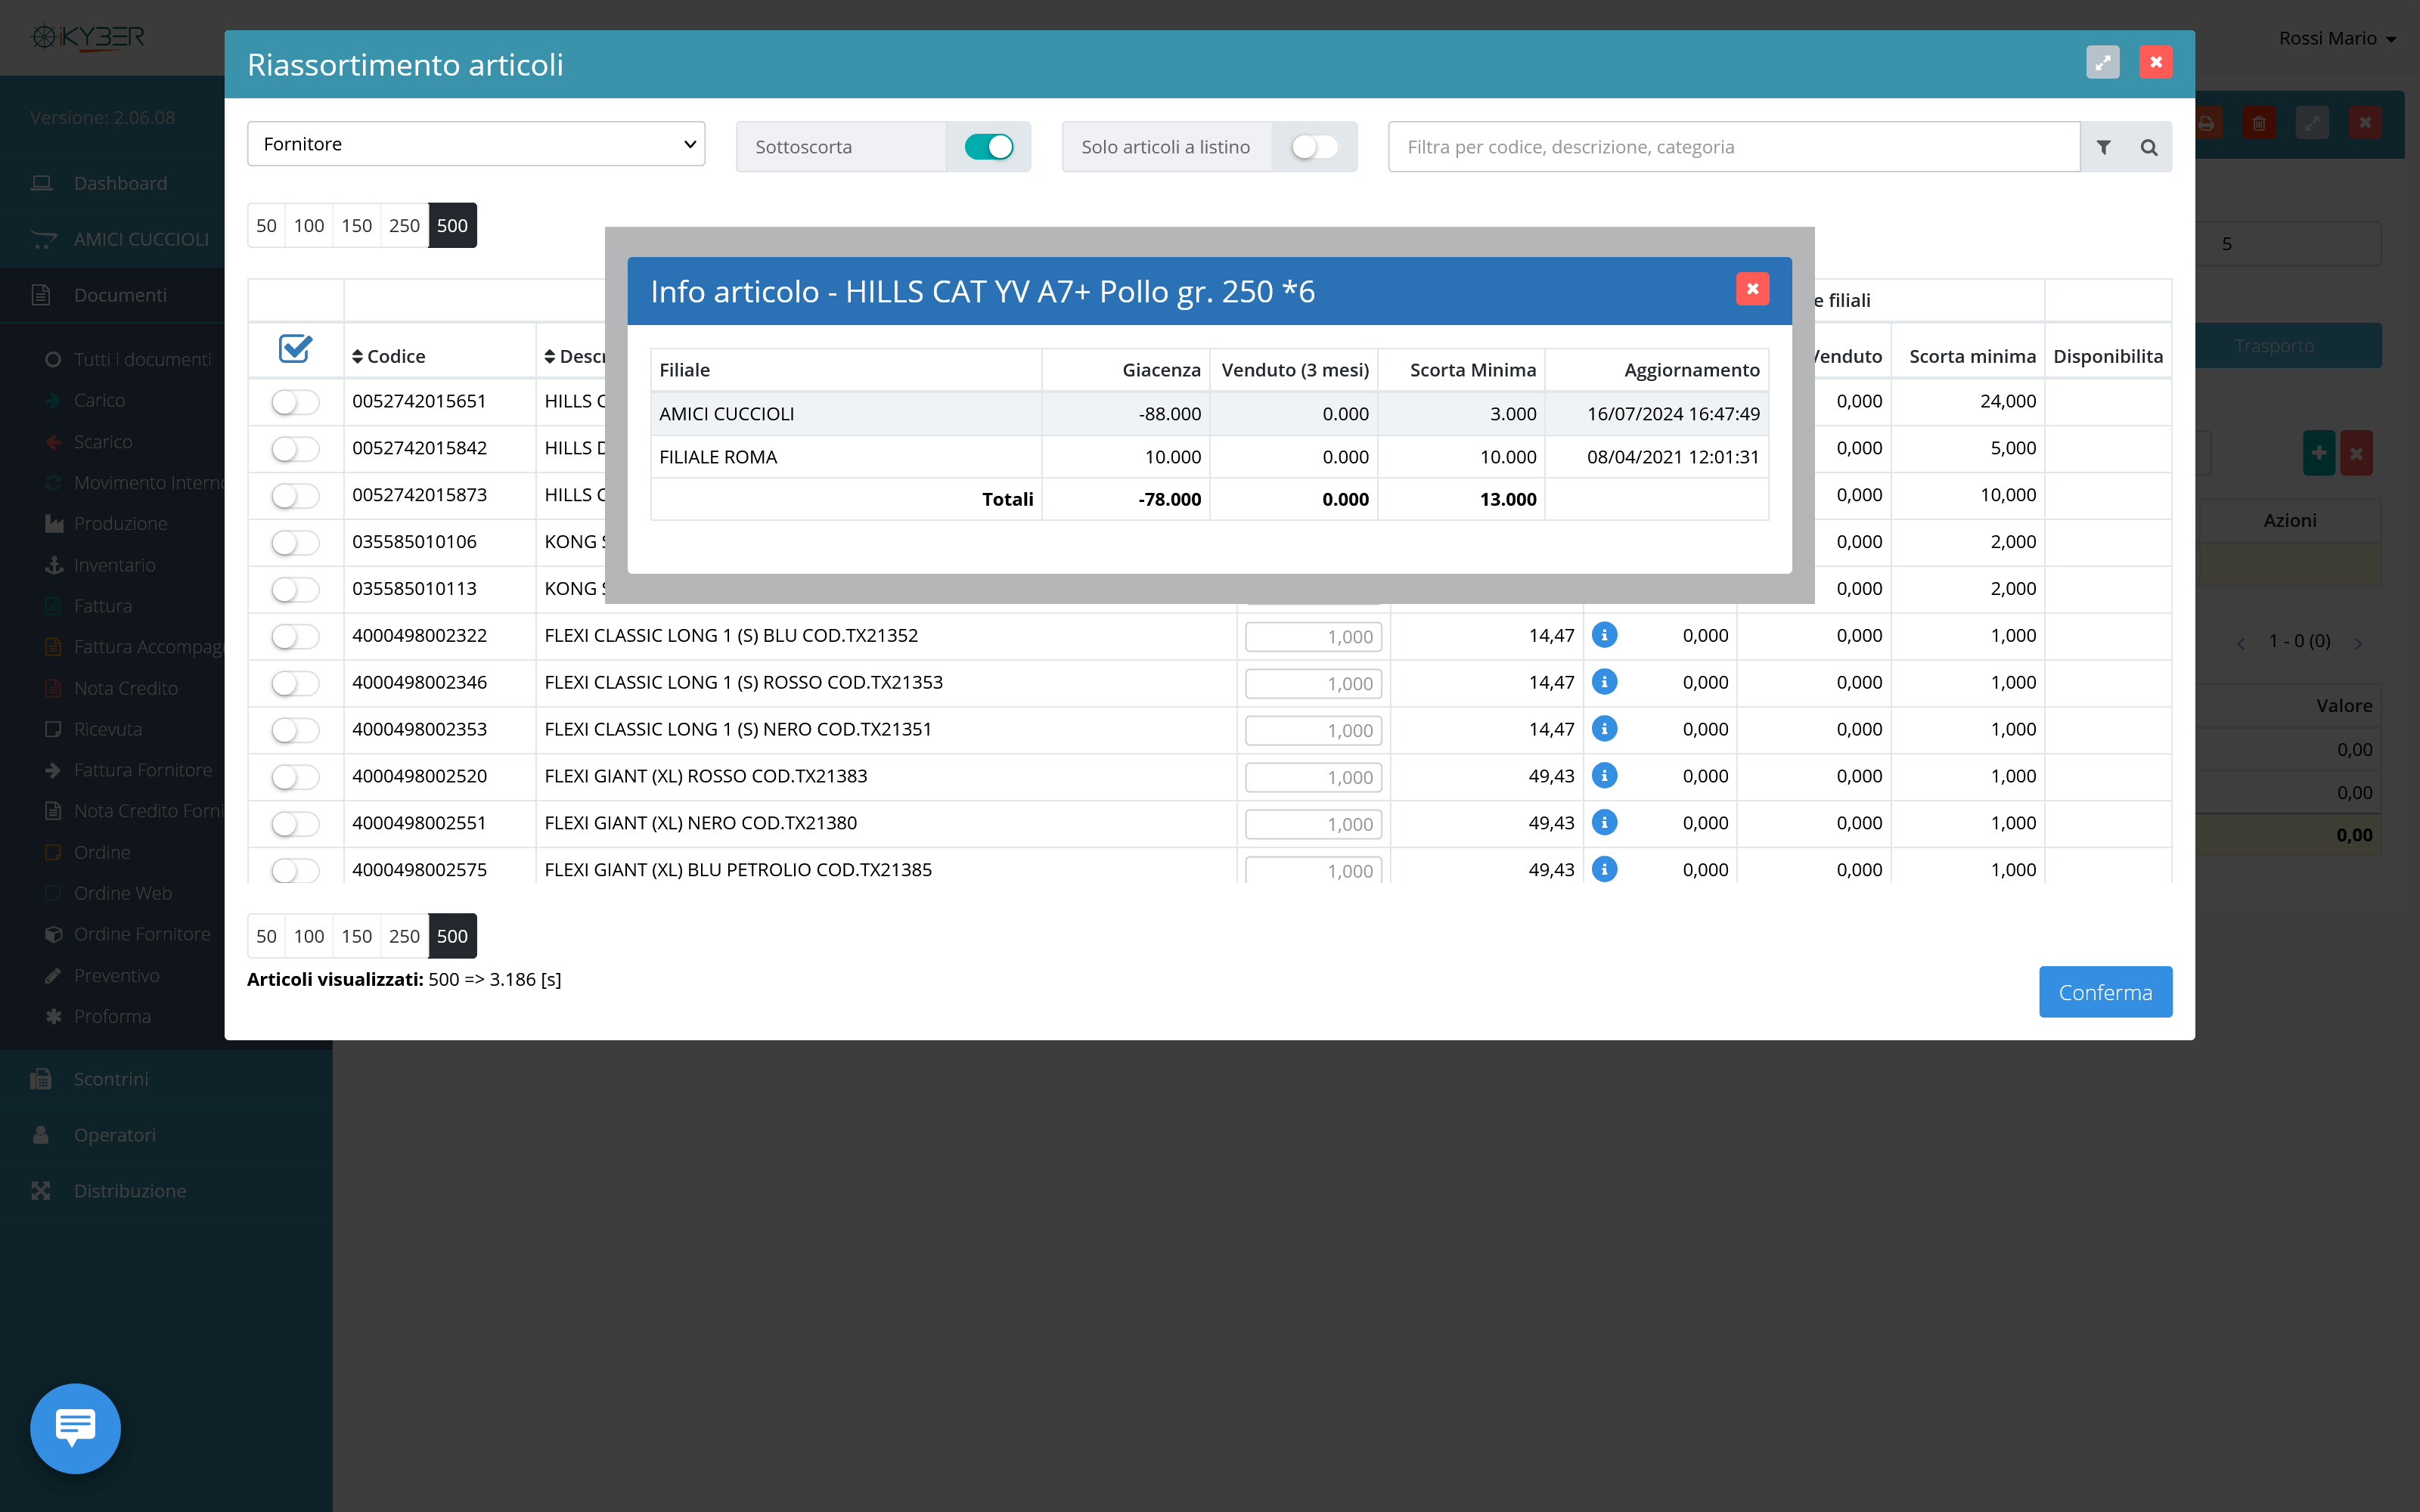Click background print toolbar icon

(x=2206, y=124)
